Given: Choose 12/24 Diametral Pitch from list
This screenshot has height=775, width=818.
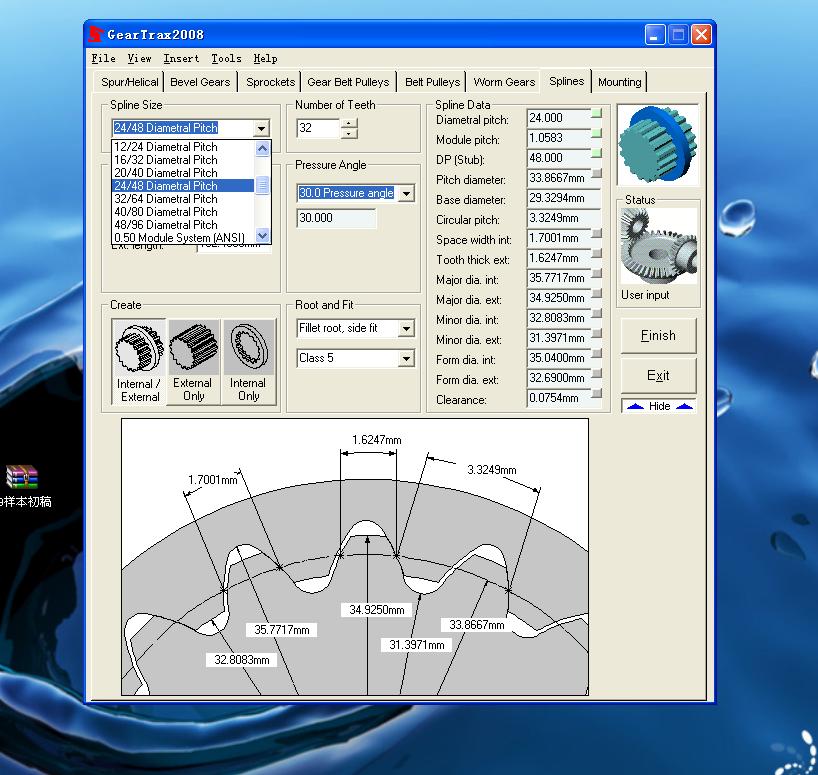Looking at the screenshot, I should [x=183, y=147].
